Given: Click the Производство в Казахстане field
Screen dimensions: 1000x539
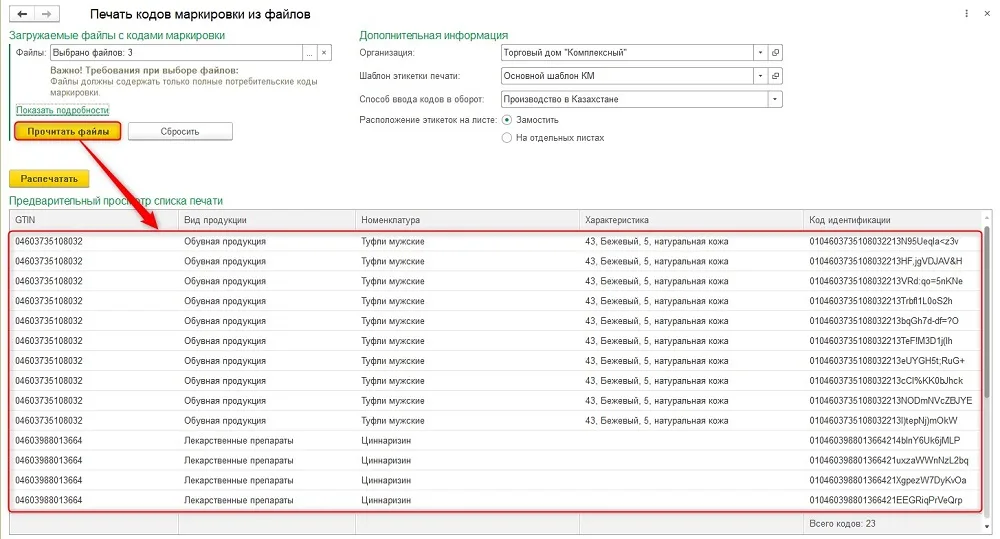Looking at the screenshot, I should pyautogui.click(x=635, y=100).
